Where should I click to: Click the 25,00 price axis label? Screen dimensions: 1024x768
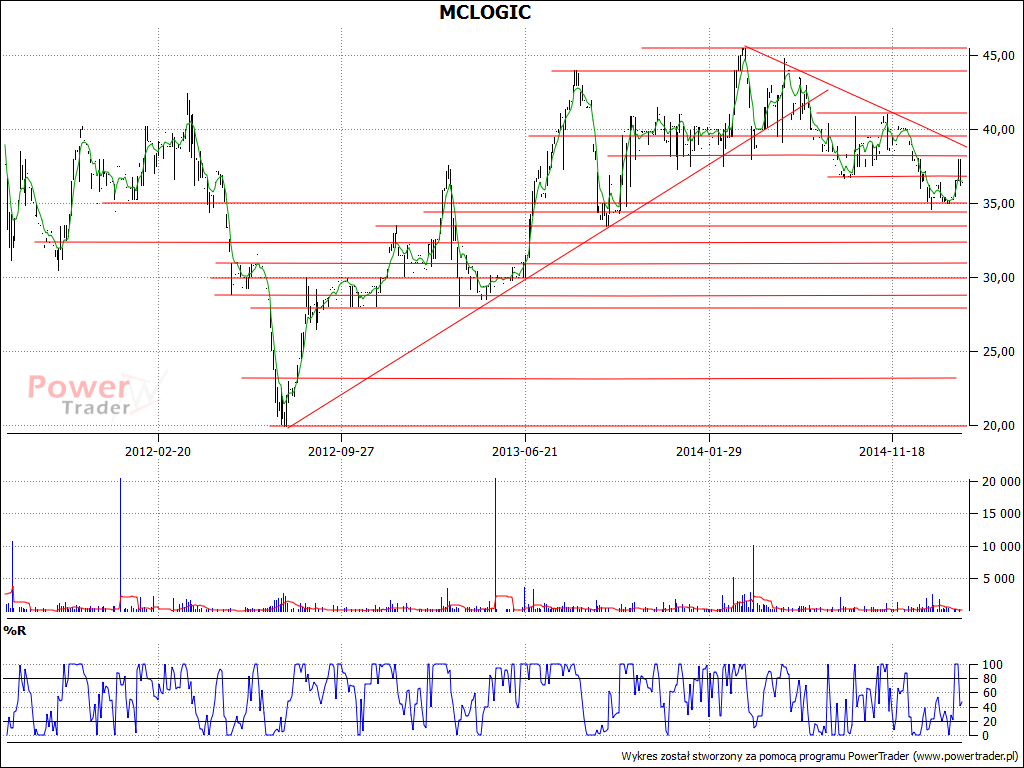999,351
